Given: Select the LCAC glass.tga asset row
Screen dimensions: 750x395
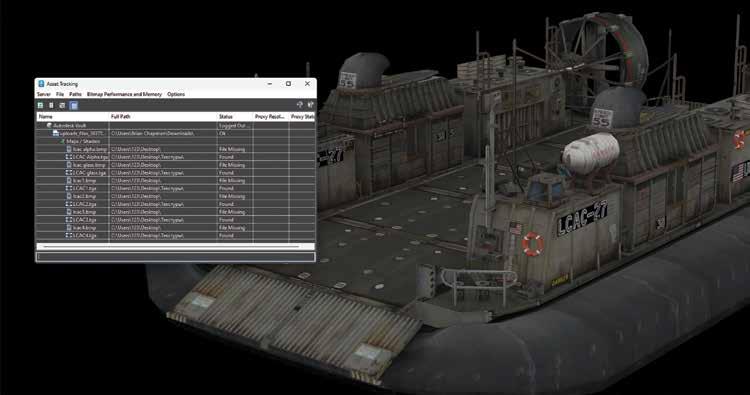Looking at the screenshot, I should (176, 173).
